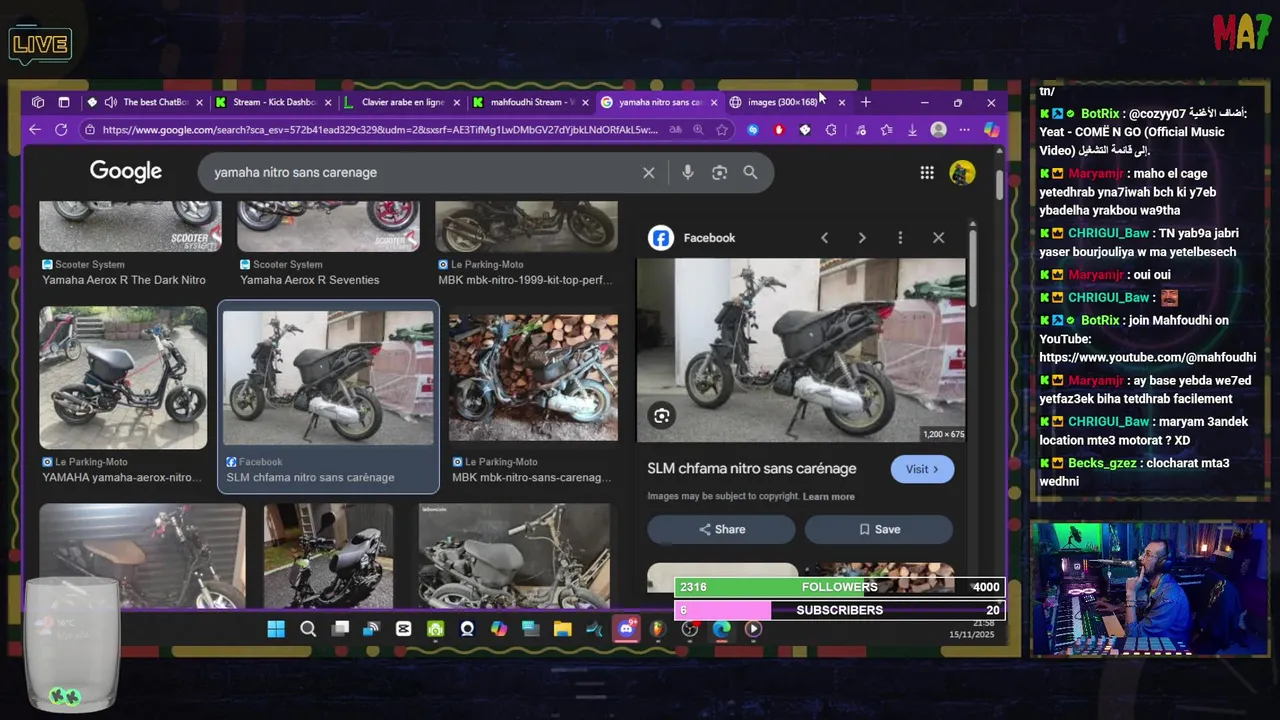This screenshot has width=1280, height=720.
Task: Click the large preview scooter image
Action: click(801, 350)
